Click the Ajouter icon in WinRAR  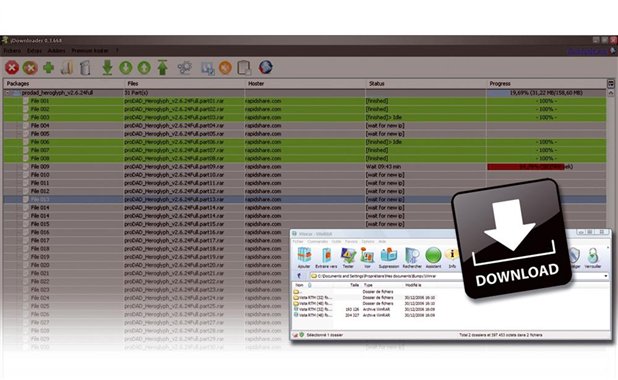tap(304, 258)
